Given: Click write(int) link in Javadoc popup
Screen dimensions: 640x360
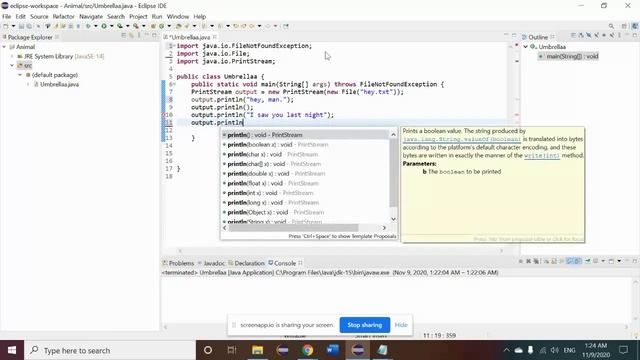Looking at the screenshot, I should coord(542,156).
